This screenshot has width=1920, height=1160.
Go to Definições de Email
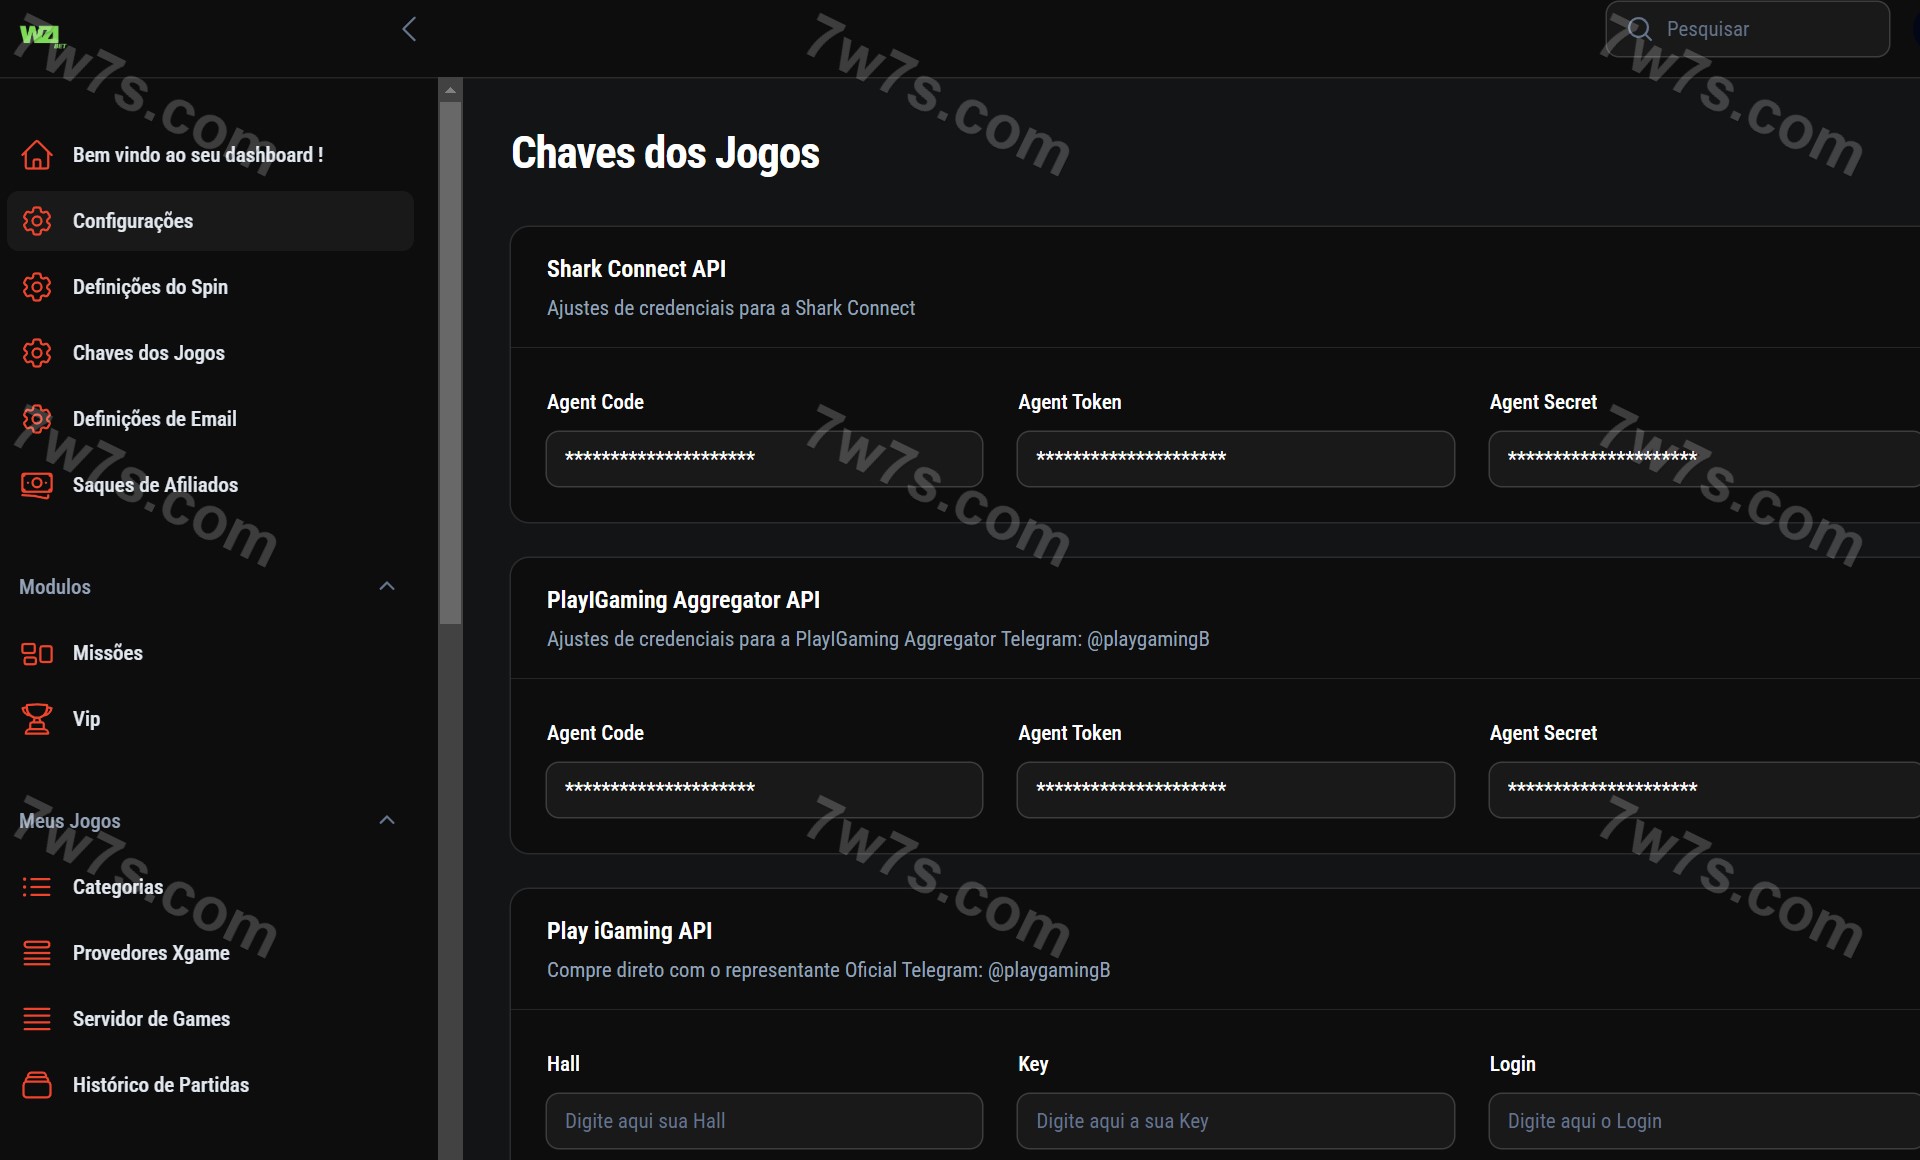(x=154, y=419)
